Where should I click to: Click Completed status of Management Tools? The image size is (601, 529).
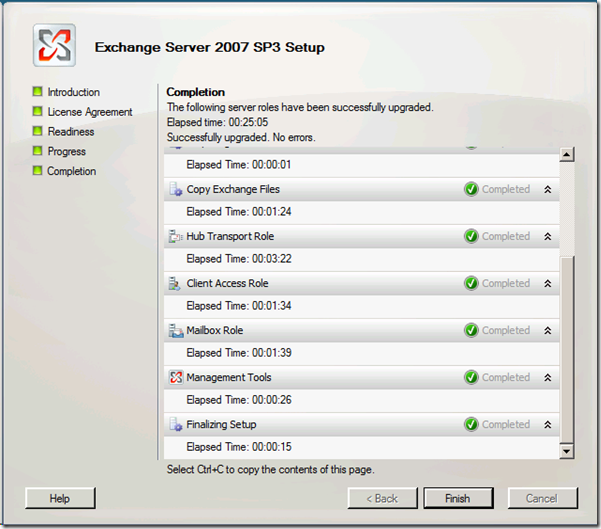(506, 378)
